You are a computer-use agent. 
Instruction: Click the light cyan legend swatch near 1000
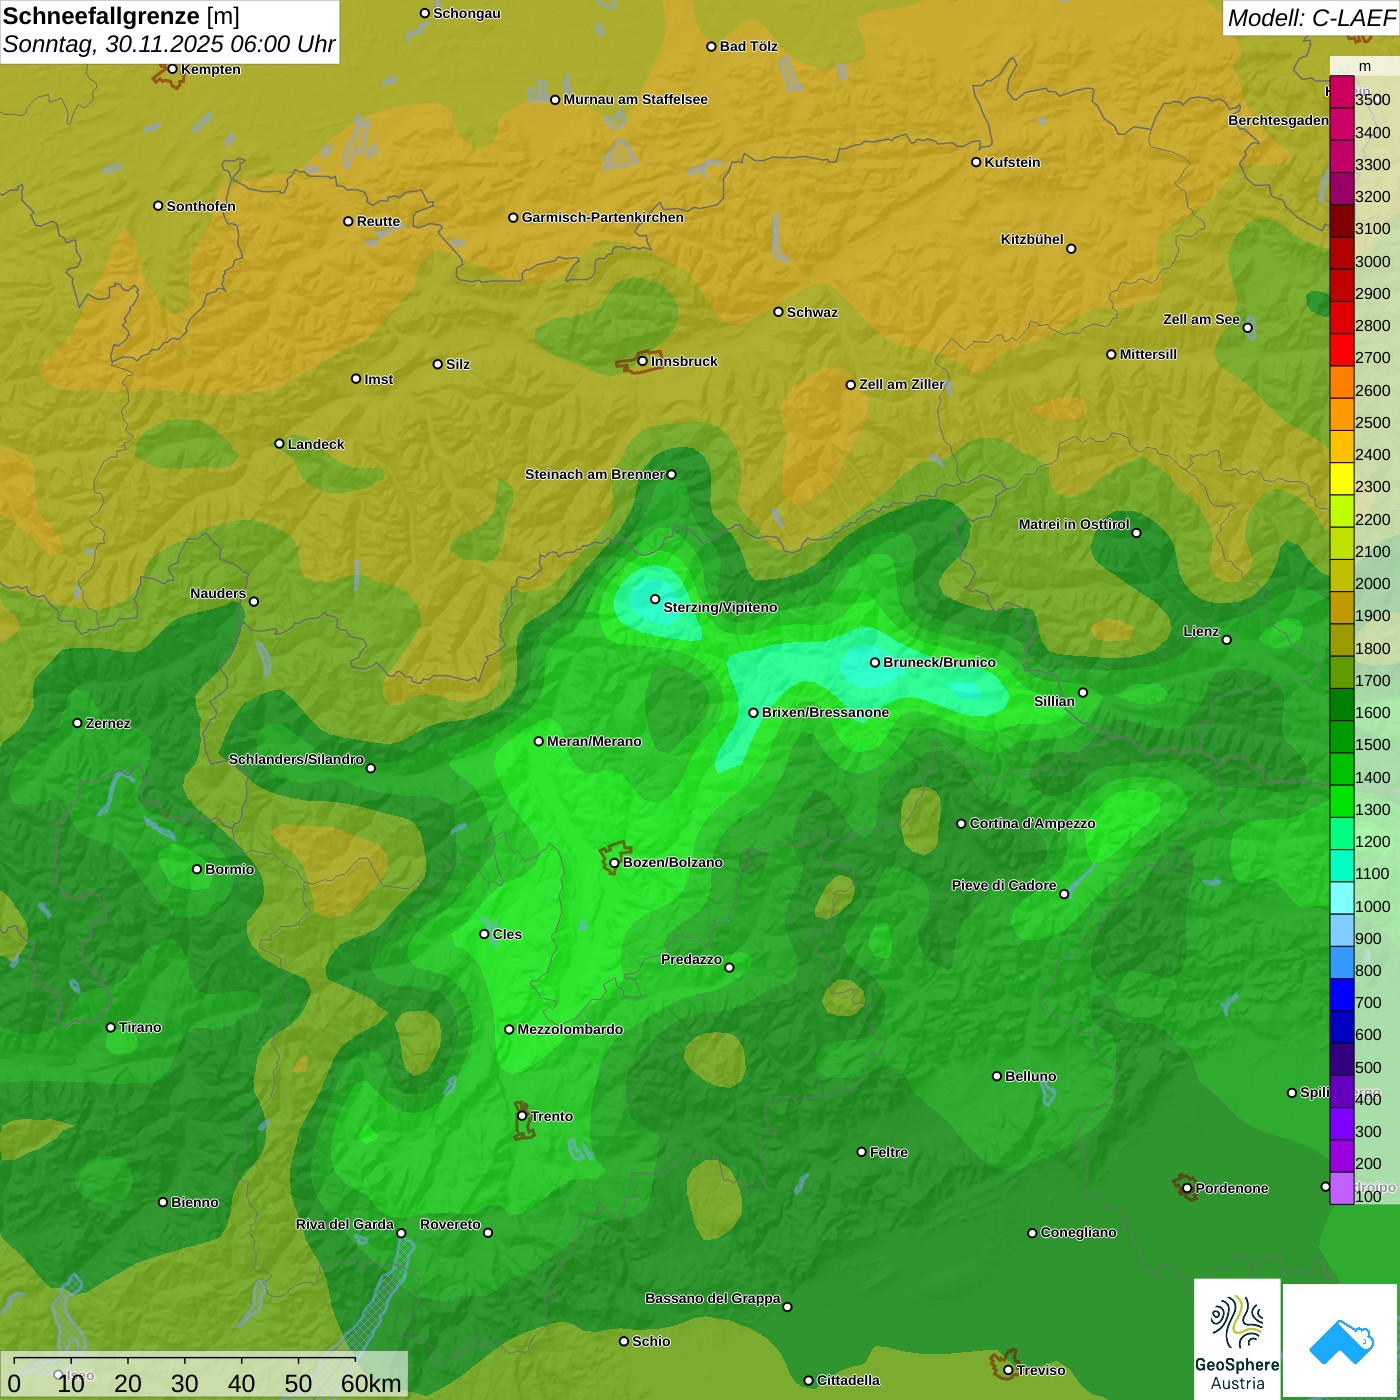pyautogui.click(x=1341, y=898)
